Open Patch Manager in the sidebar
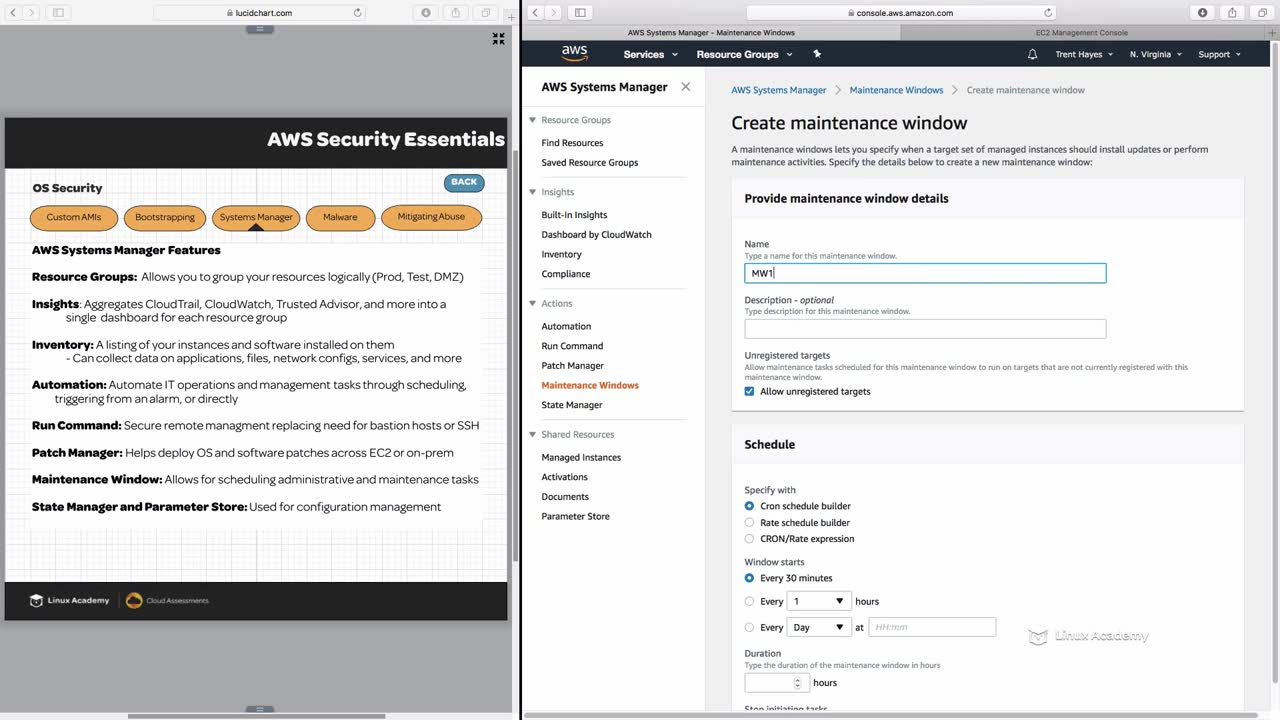This screenshot has height=720, width=1280. 572,366
